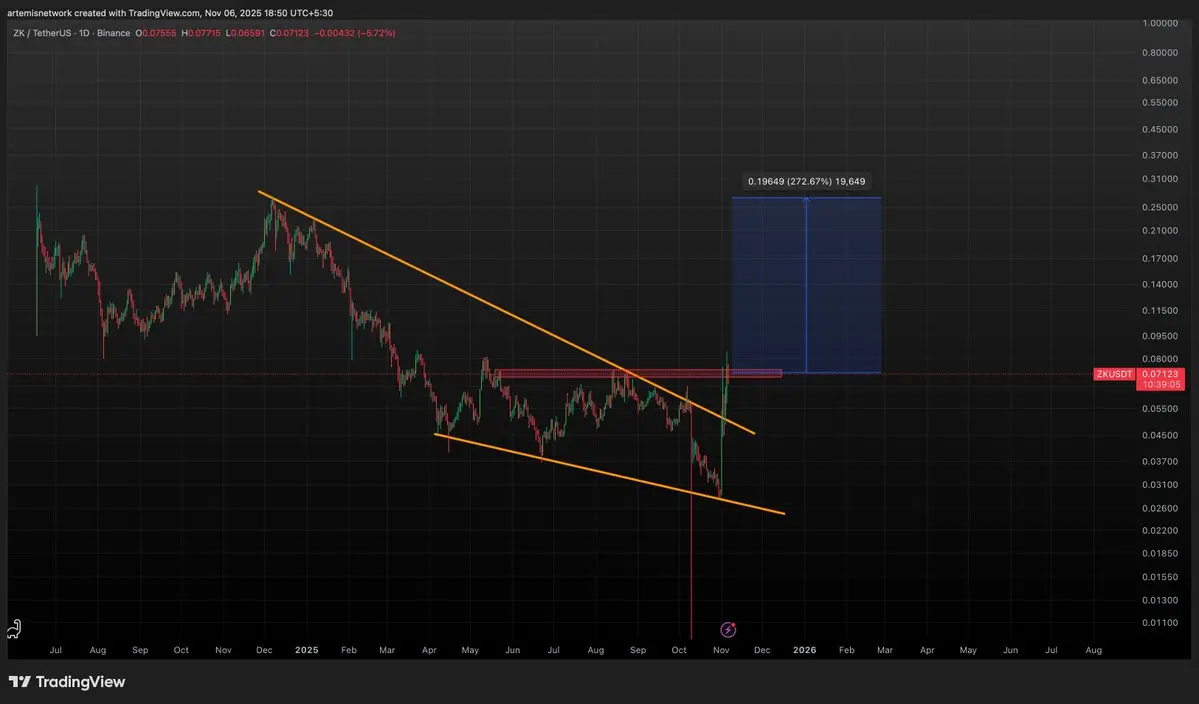1199x704 pixels.
Task: Select the blue price range measurement box
Action: (x=806, y=285)
